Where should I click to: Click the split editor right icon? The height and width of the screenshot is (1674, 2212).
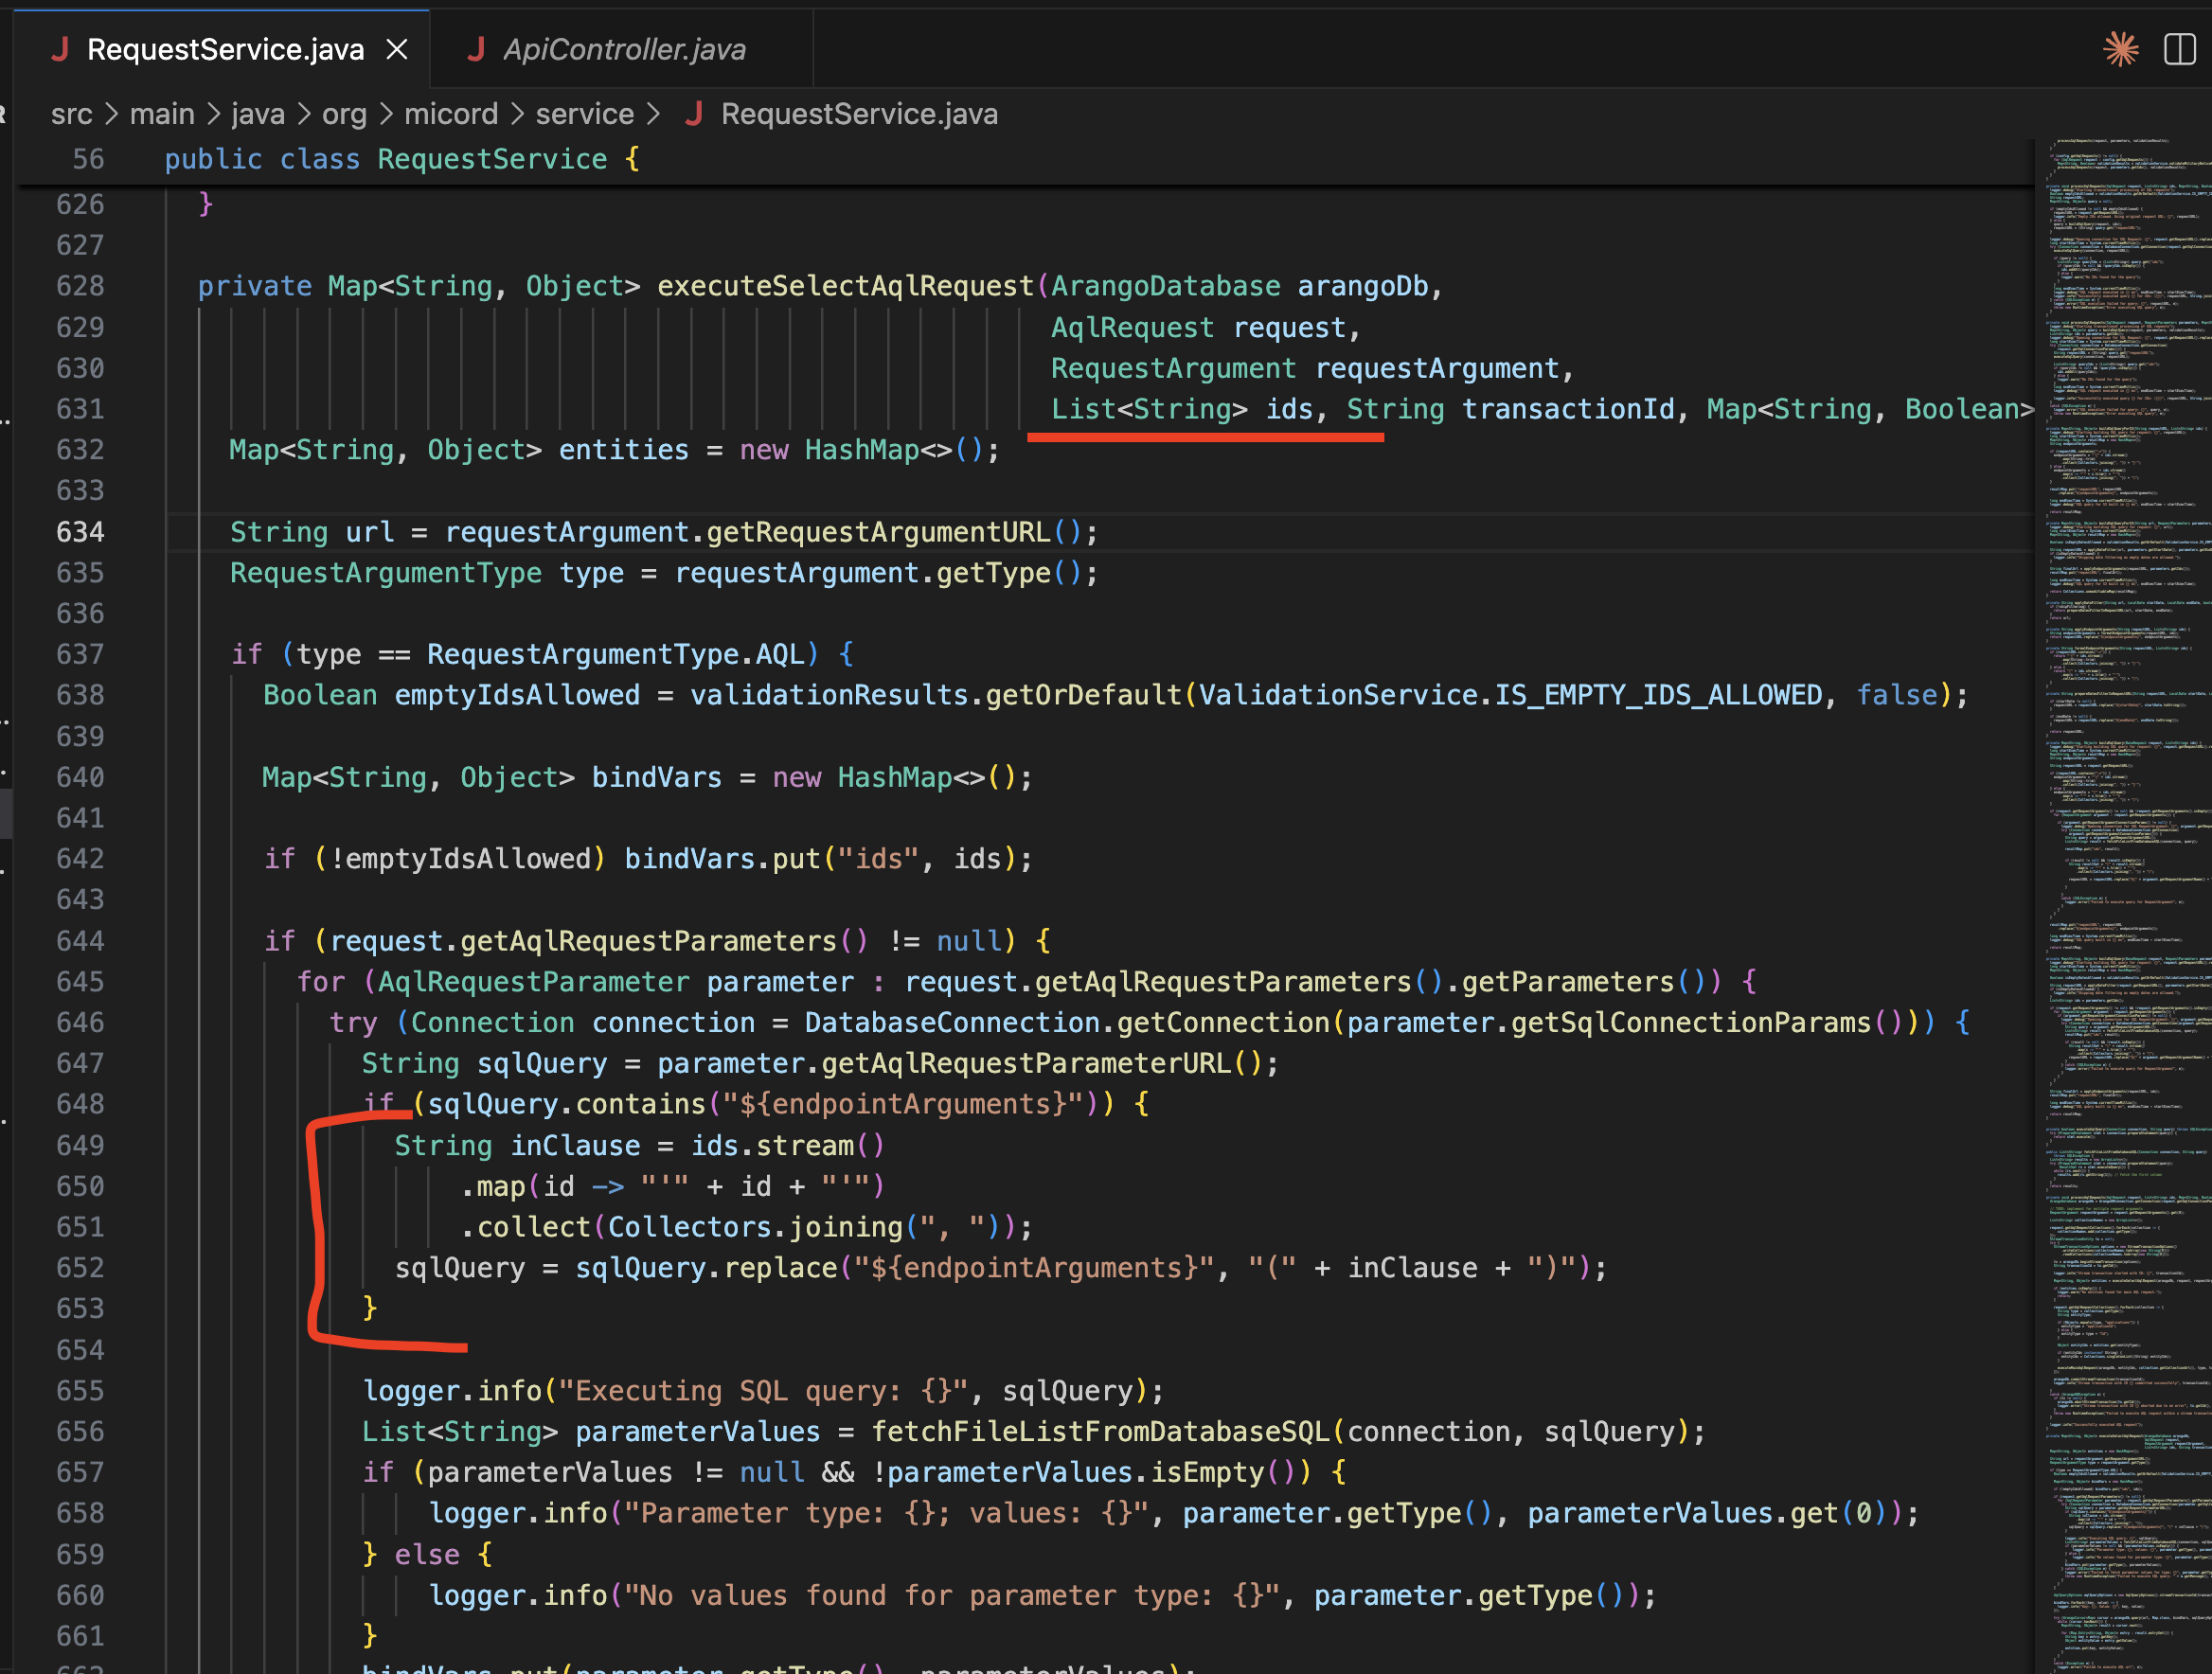pos(2179,49)
